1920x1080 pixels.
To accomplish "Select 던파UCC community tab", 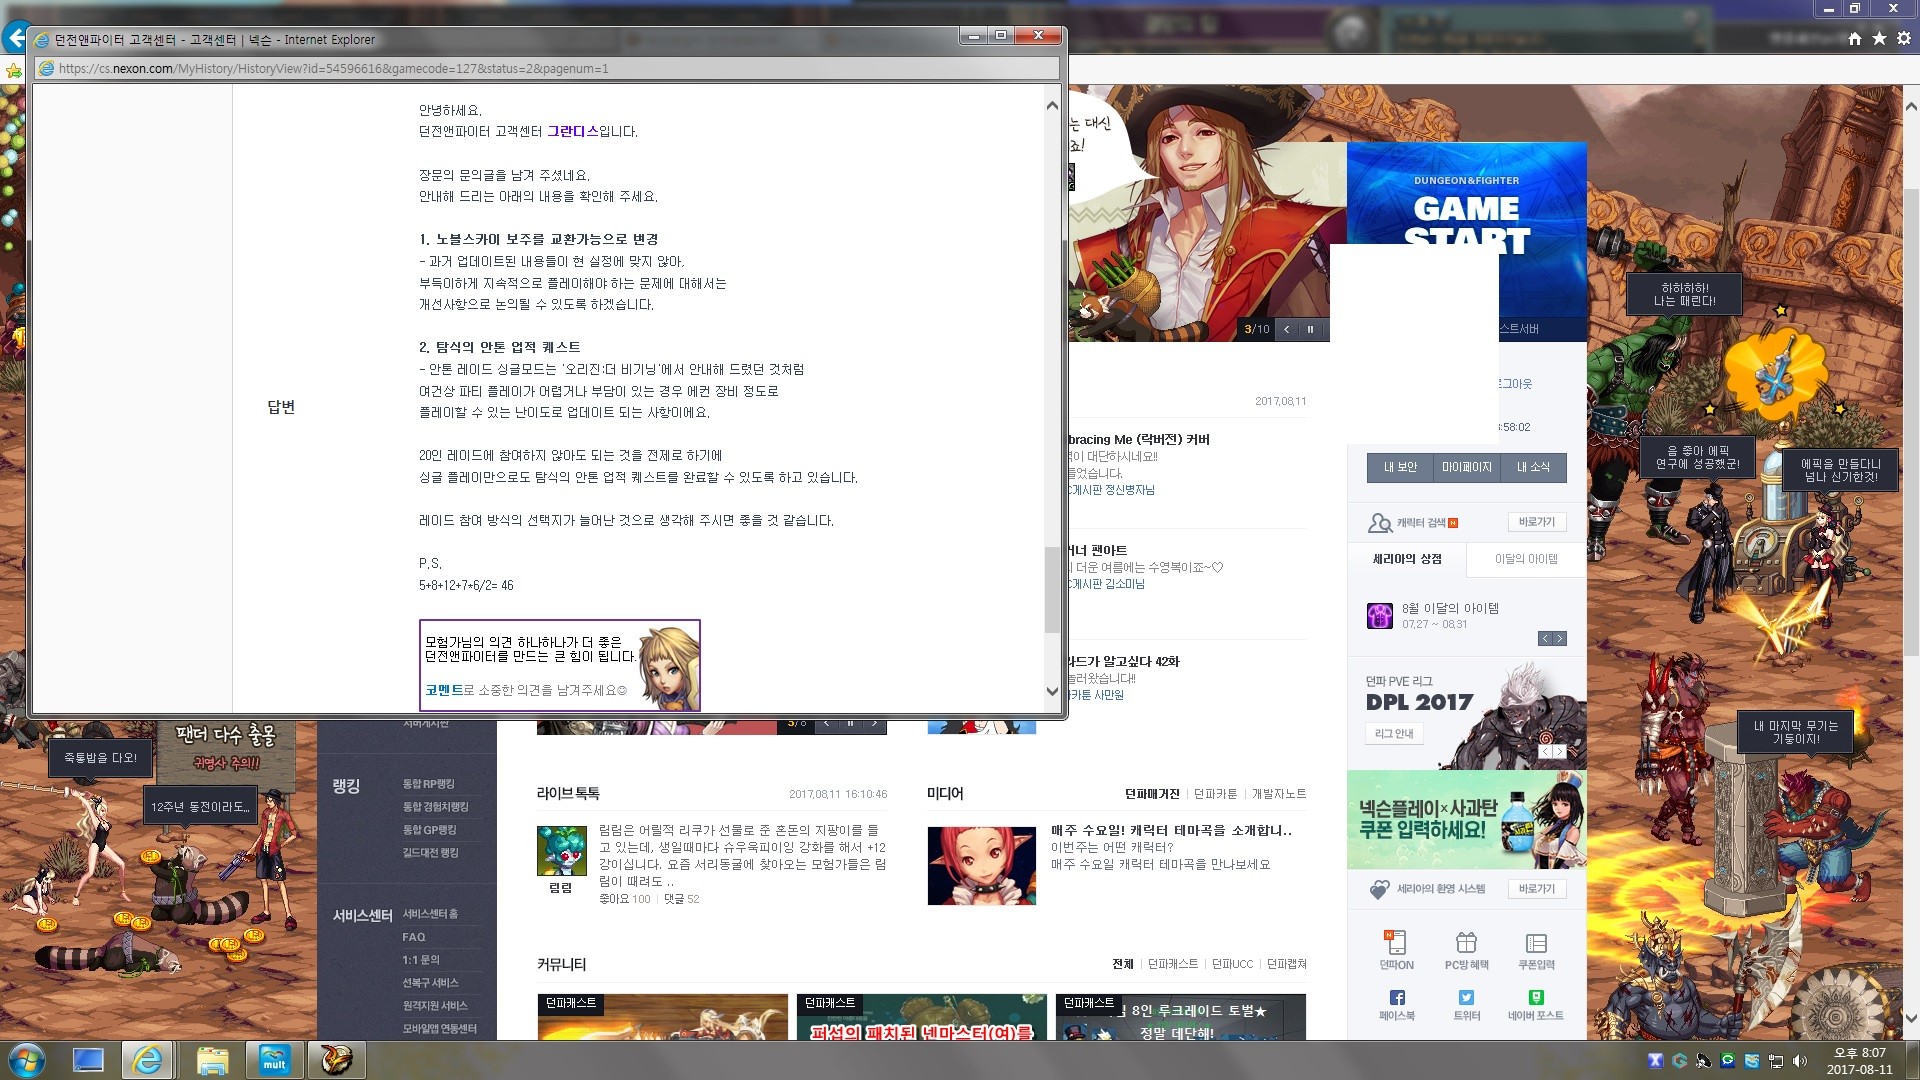I will pos(1232,964).
